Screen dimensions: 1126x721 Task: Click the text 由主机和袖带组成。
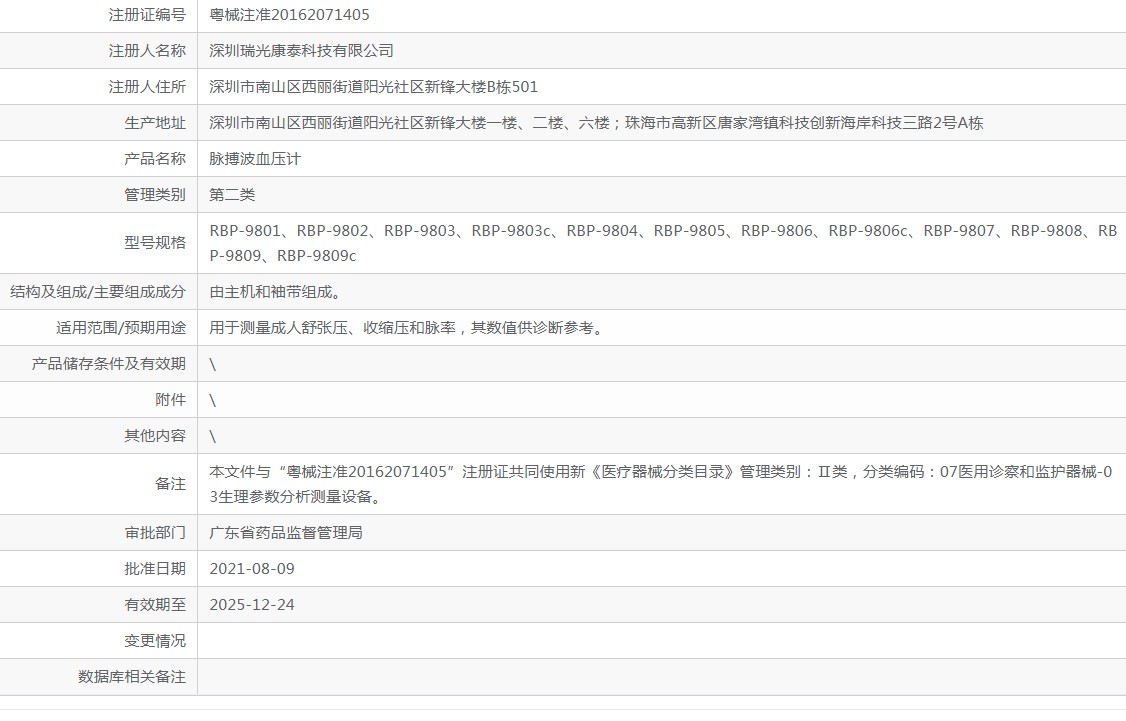(278, 292)
